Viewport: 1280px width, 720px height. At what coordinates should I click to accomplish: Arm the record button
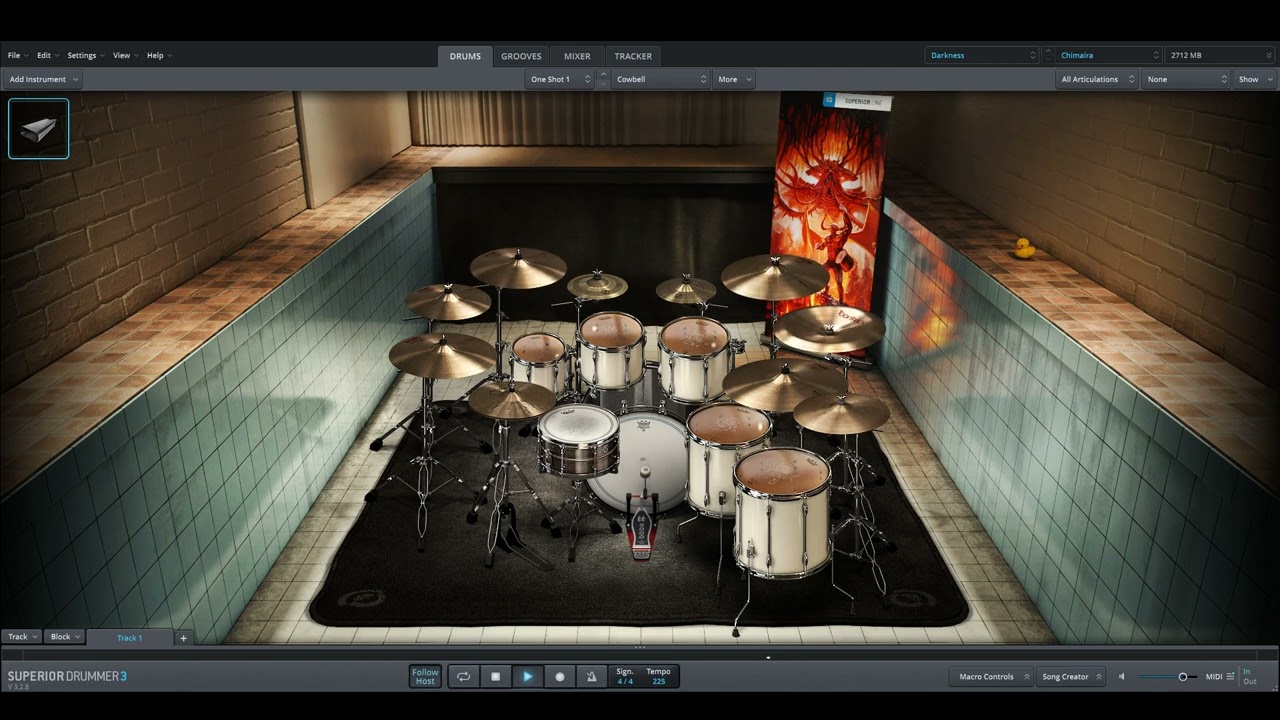(x=560, y=677)
